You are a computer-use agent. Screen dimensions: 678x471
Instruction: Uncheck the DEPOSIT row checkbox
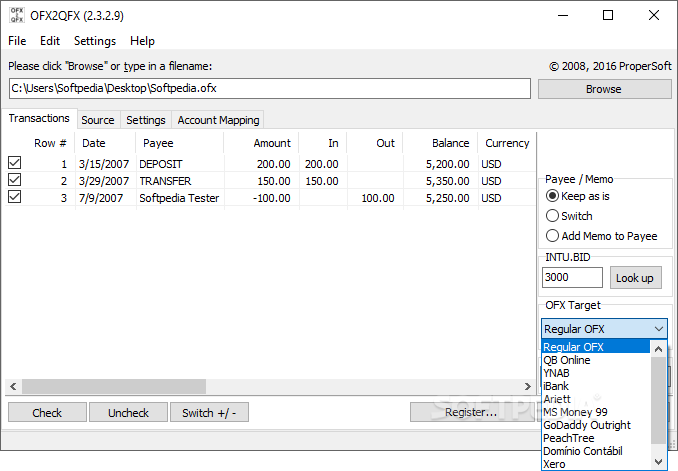(x=15, y=163)
